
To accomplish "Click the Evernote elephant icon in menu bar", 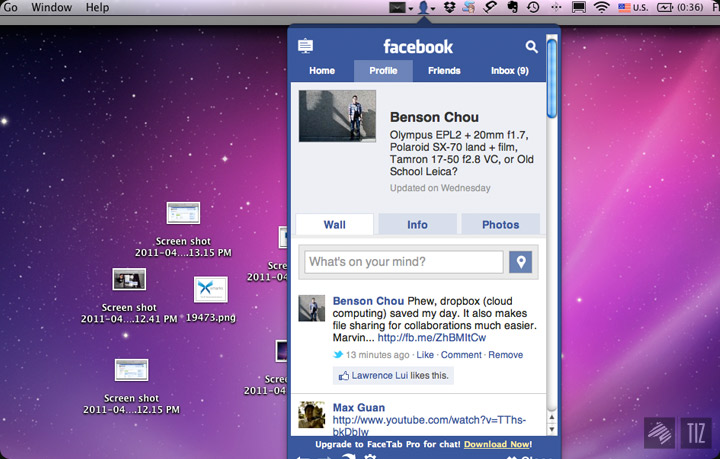I will (512, 8).
